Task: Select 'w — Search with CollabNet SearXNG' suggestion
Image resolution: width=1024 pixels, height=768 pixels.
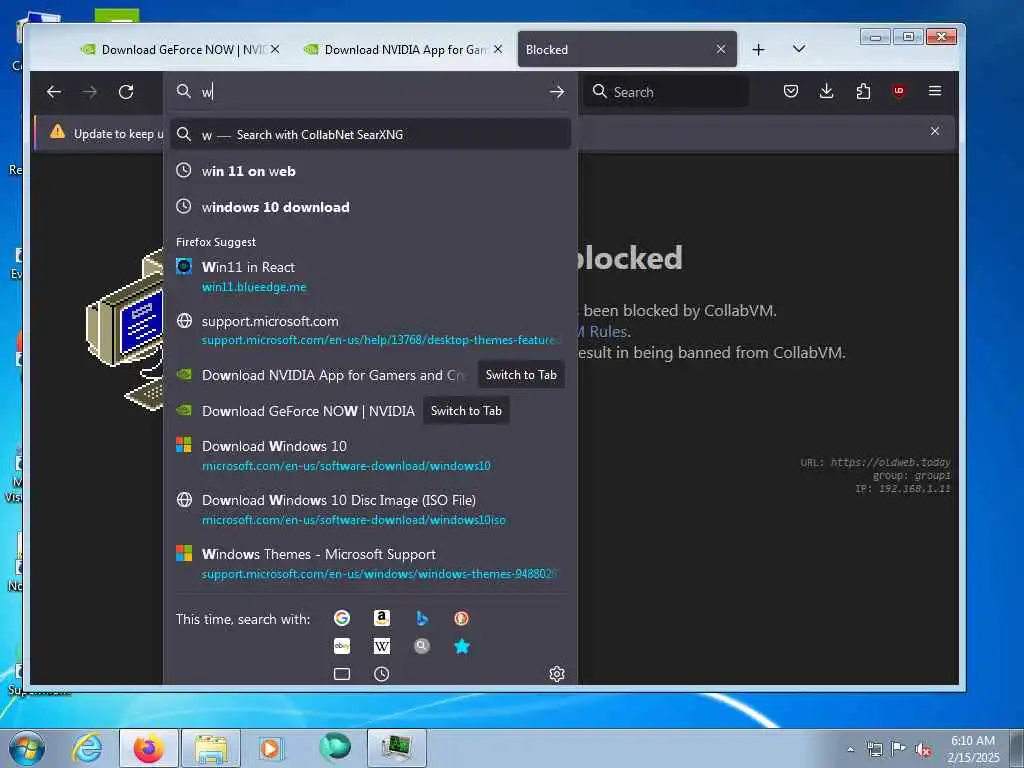Action: (370, 135)
